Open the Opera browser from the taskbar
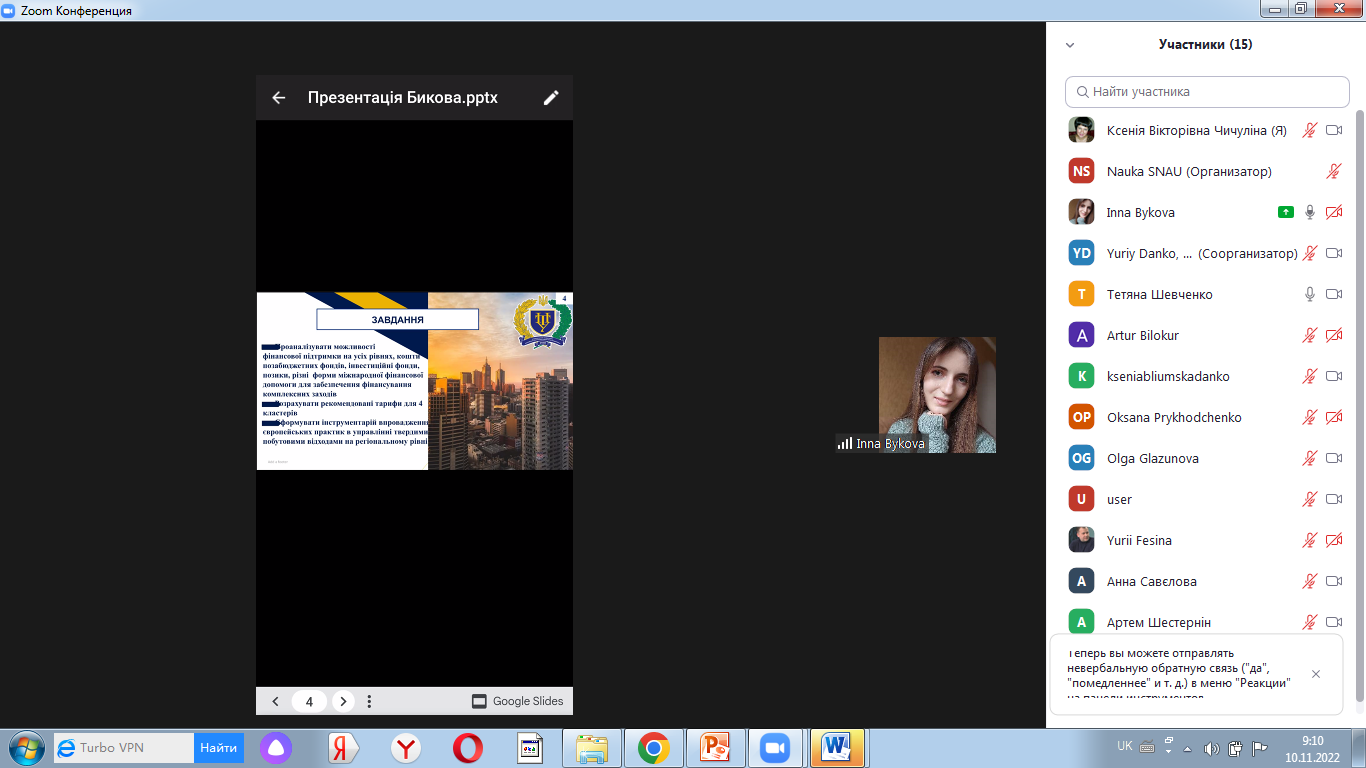This screenshot has width=1366, height=768. tap(467, 747)
